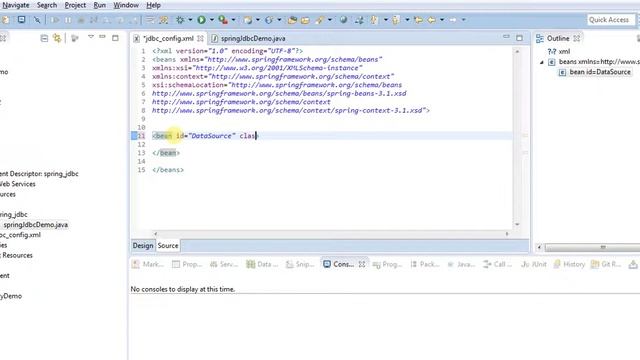Click the Suspend pause icon in toolbar
The width and height of the screenshot is (640, 360).
(68, 20)
